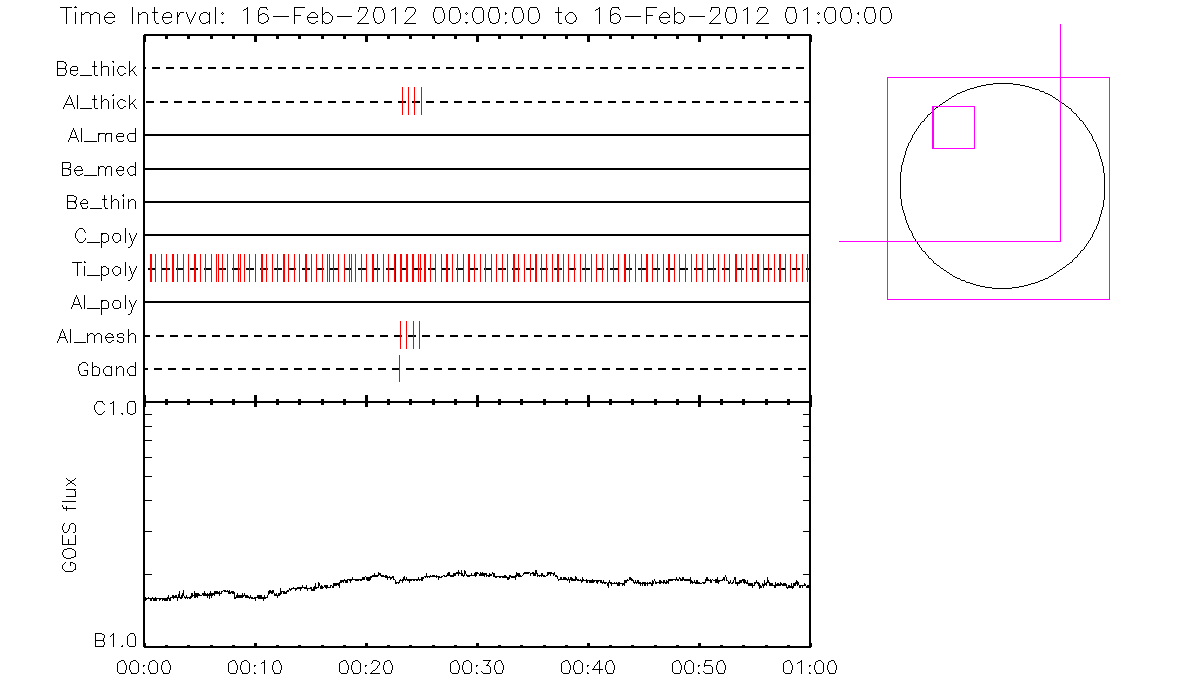Click the B1.0 flux level label
Screen dimensions: 1200x700
115,642
